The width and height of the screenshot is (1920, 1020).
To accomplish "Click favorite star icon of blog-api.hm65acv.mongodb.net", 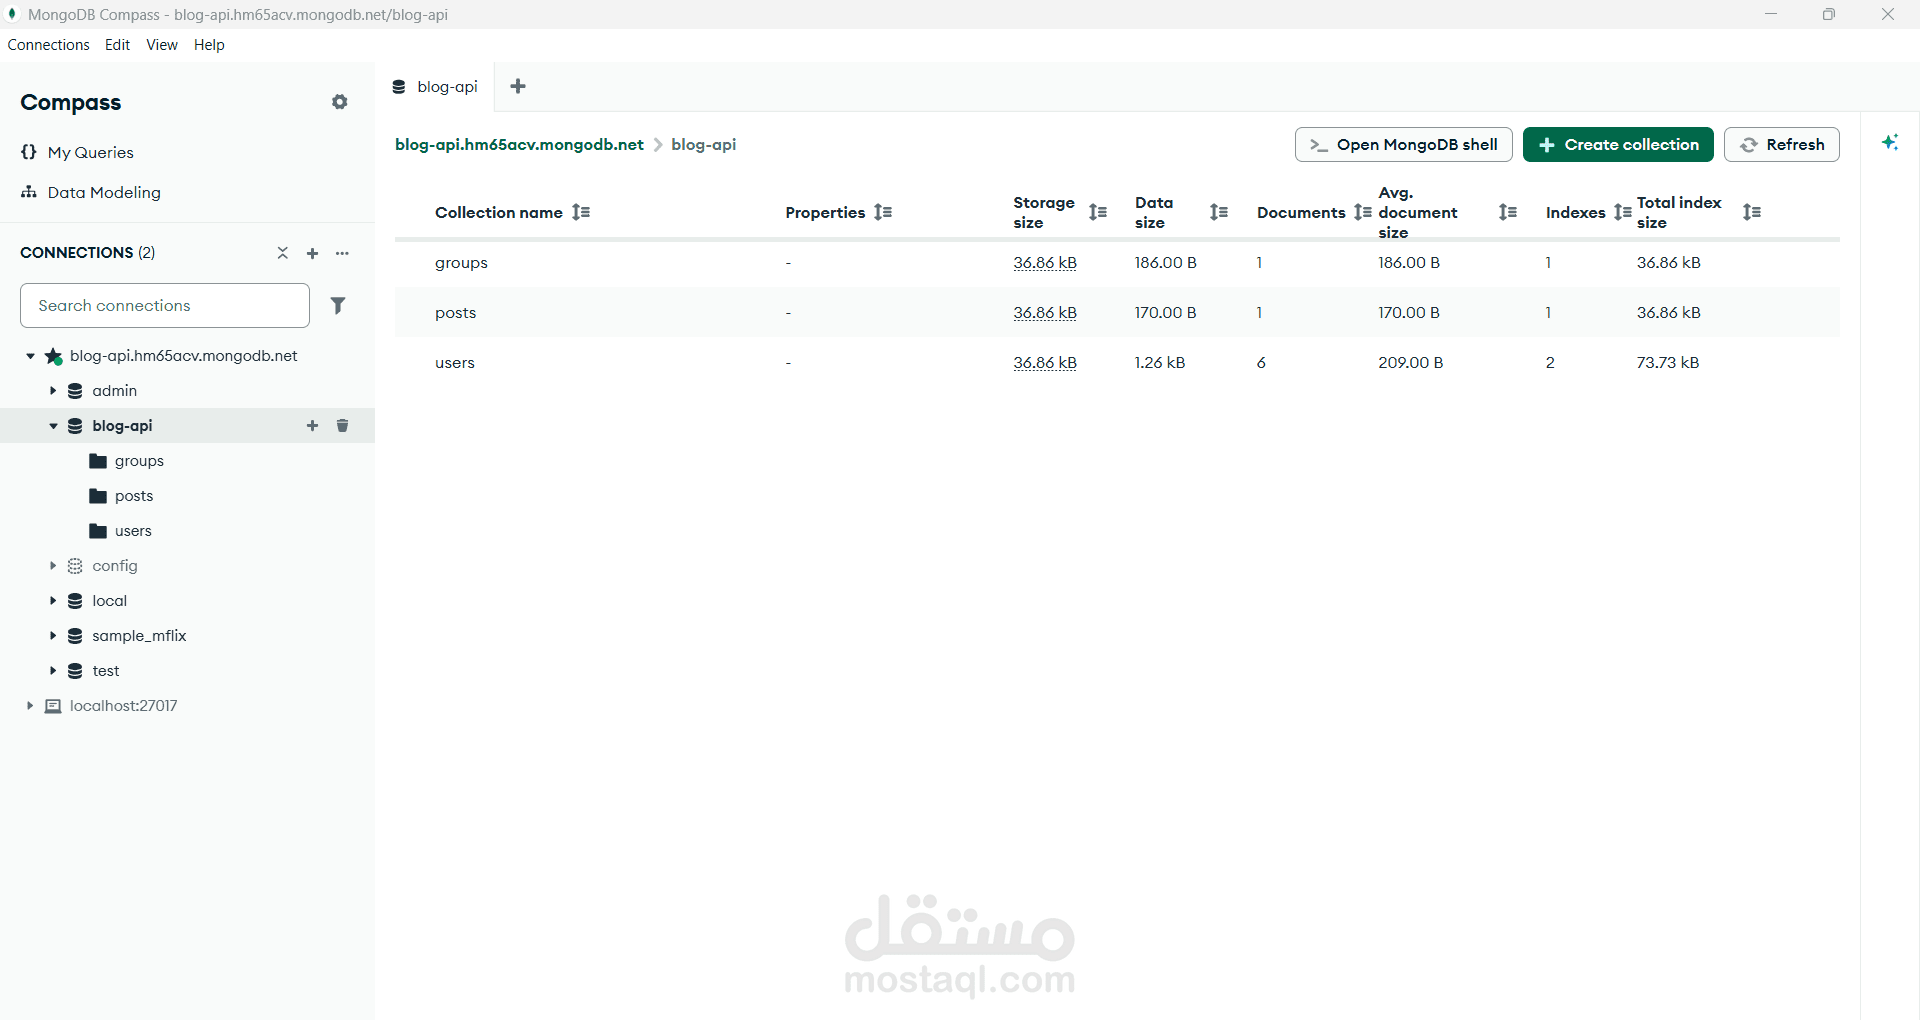I will (x=54, y=356).
